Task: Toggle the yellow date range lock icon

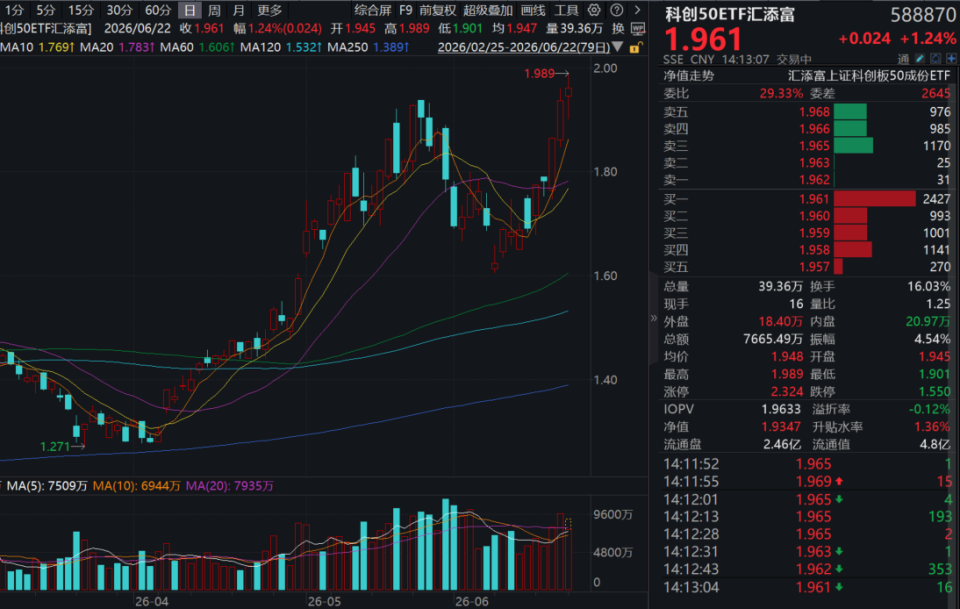Action: 636,47
